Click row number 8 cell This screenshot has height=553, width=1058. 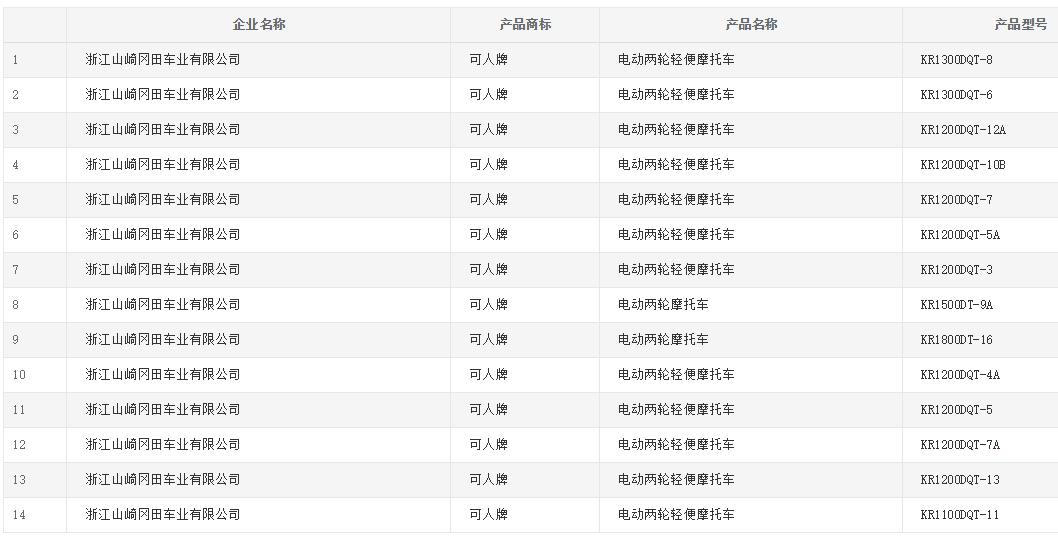35,305
